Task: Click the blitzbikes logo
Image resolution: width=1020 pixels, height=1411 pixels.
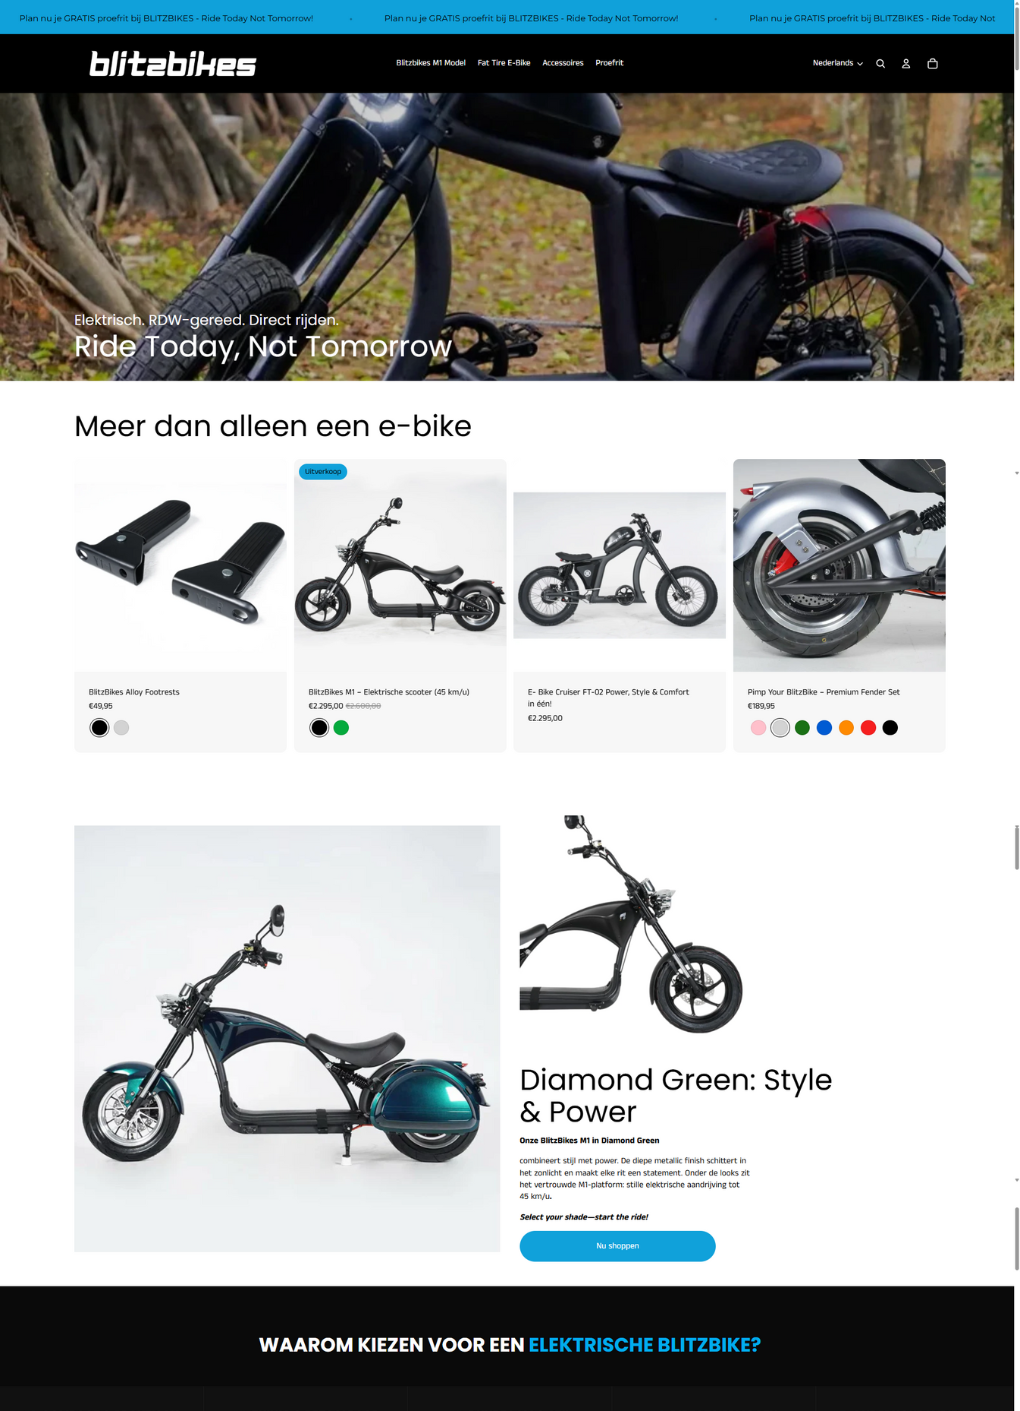Action: pyautogui.click(x=173, y=64)
